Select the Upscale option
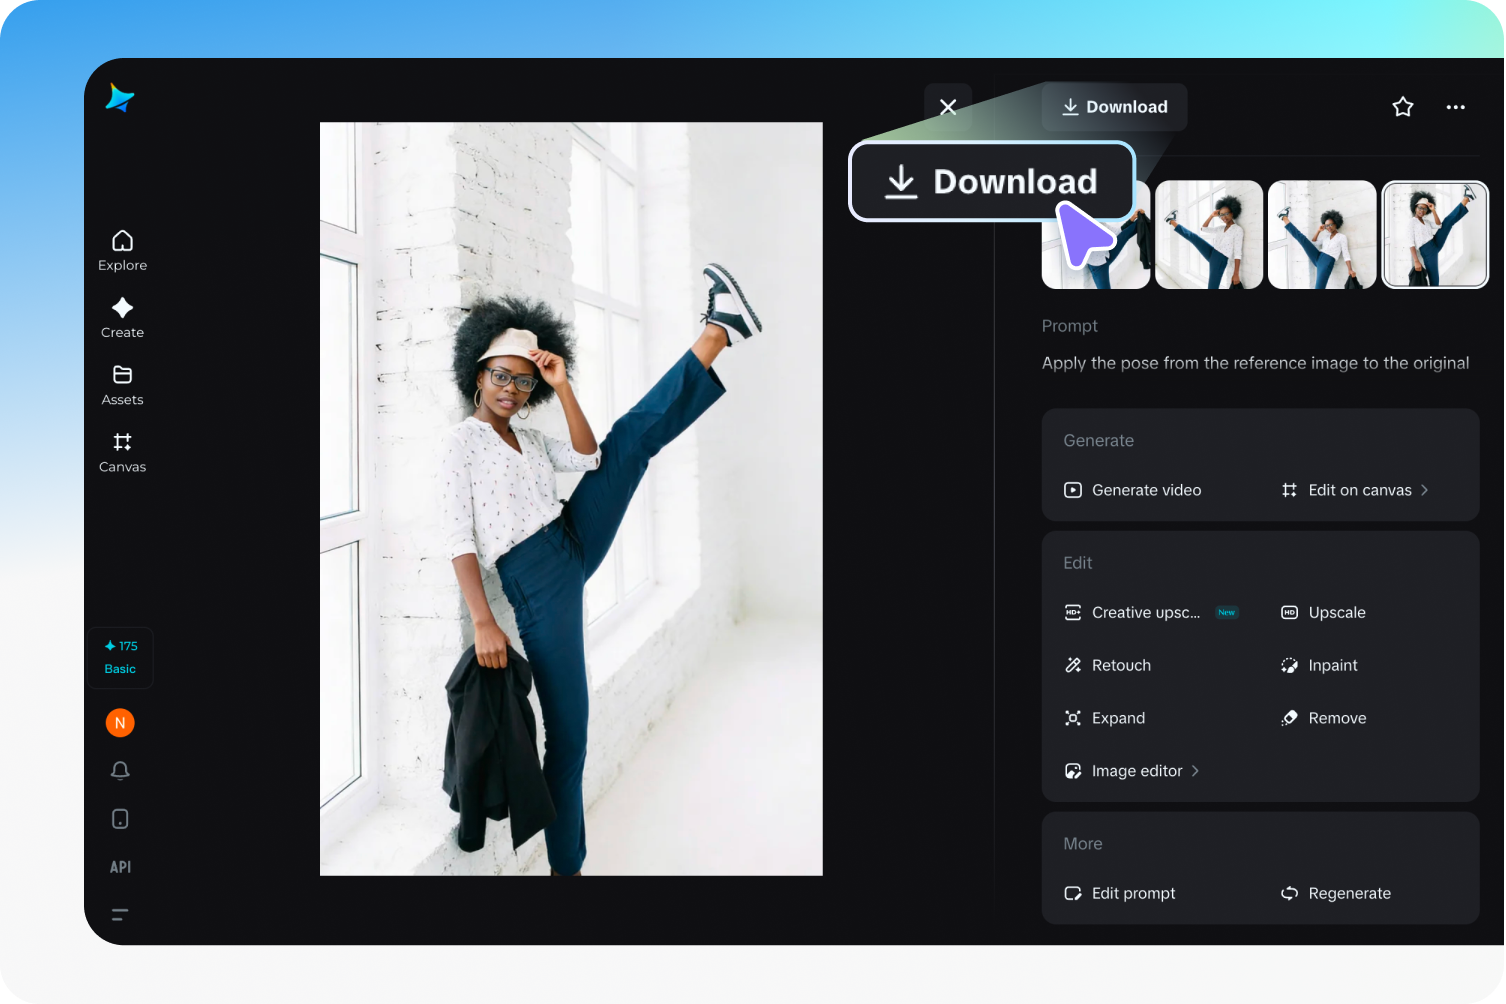 1337,612
